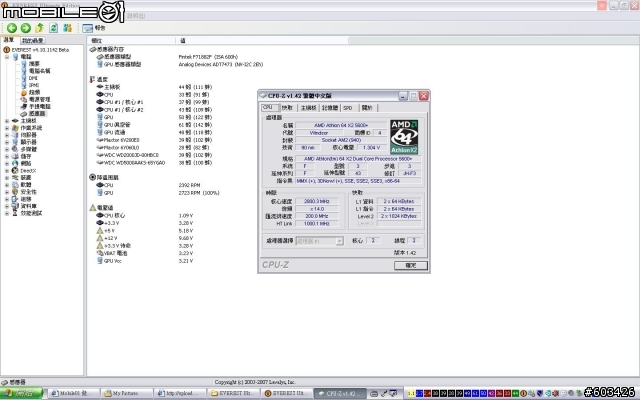
Task: Open the Report toolbar button
Action: click(94, 28)
